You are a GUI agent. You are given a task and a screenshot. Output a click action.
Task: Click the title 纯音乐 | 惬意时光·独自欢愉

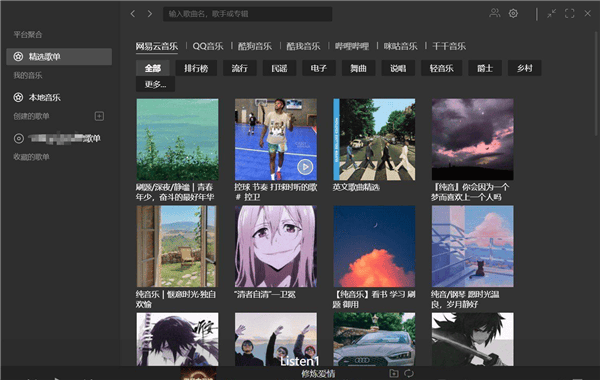176,299
